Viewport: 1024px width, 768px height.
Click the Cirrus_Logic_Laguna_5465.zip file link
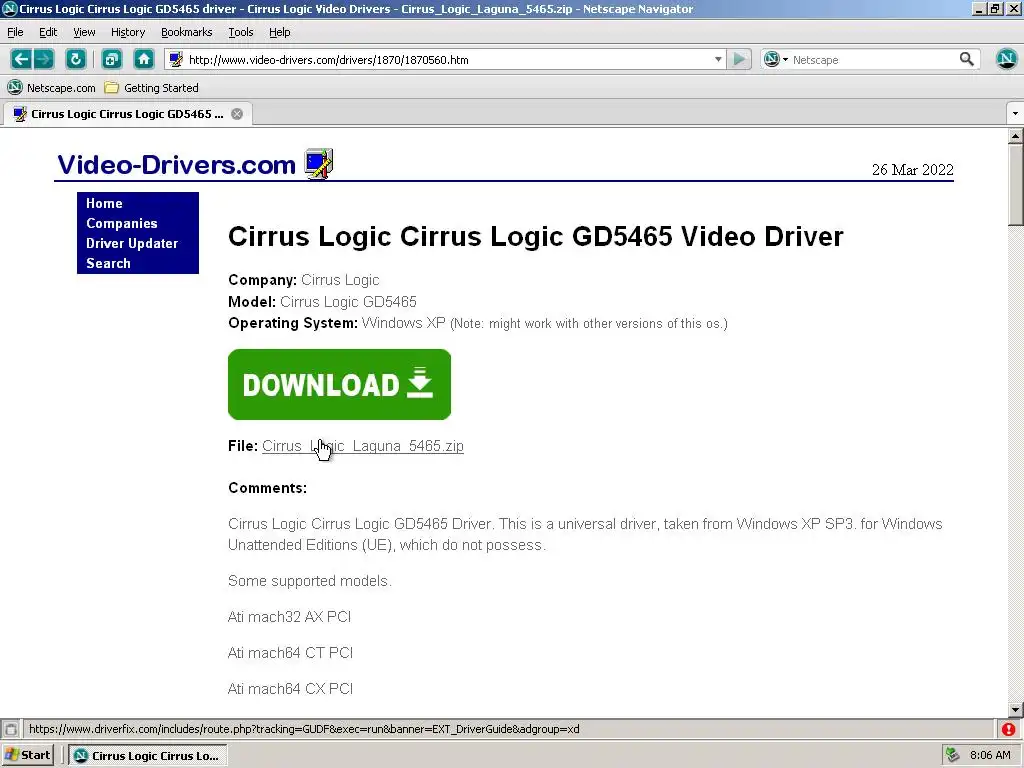tap(363, 446)
